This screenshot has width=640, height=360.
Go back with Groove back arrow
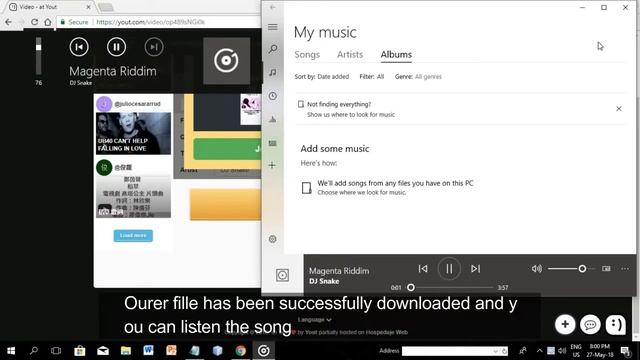[x=273, y=7]
